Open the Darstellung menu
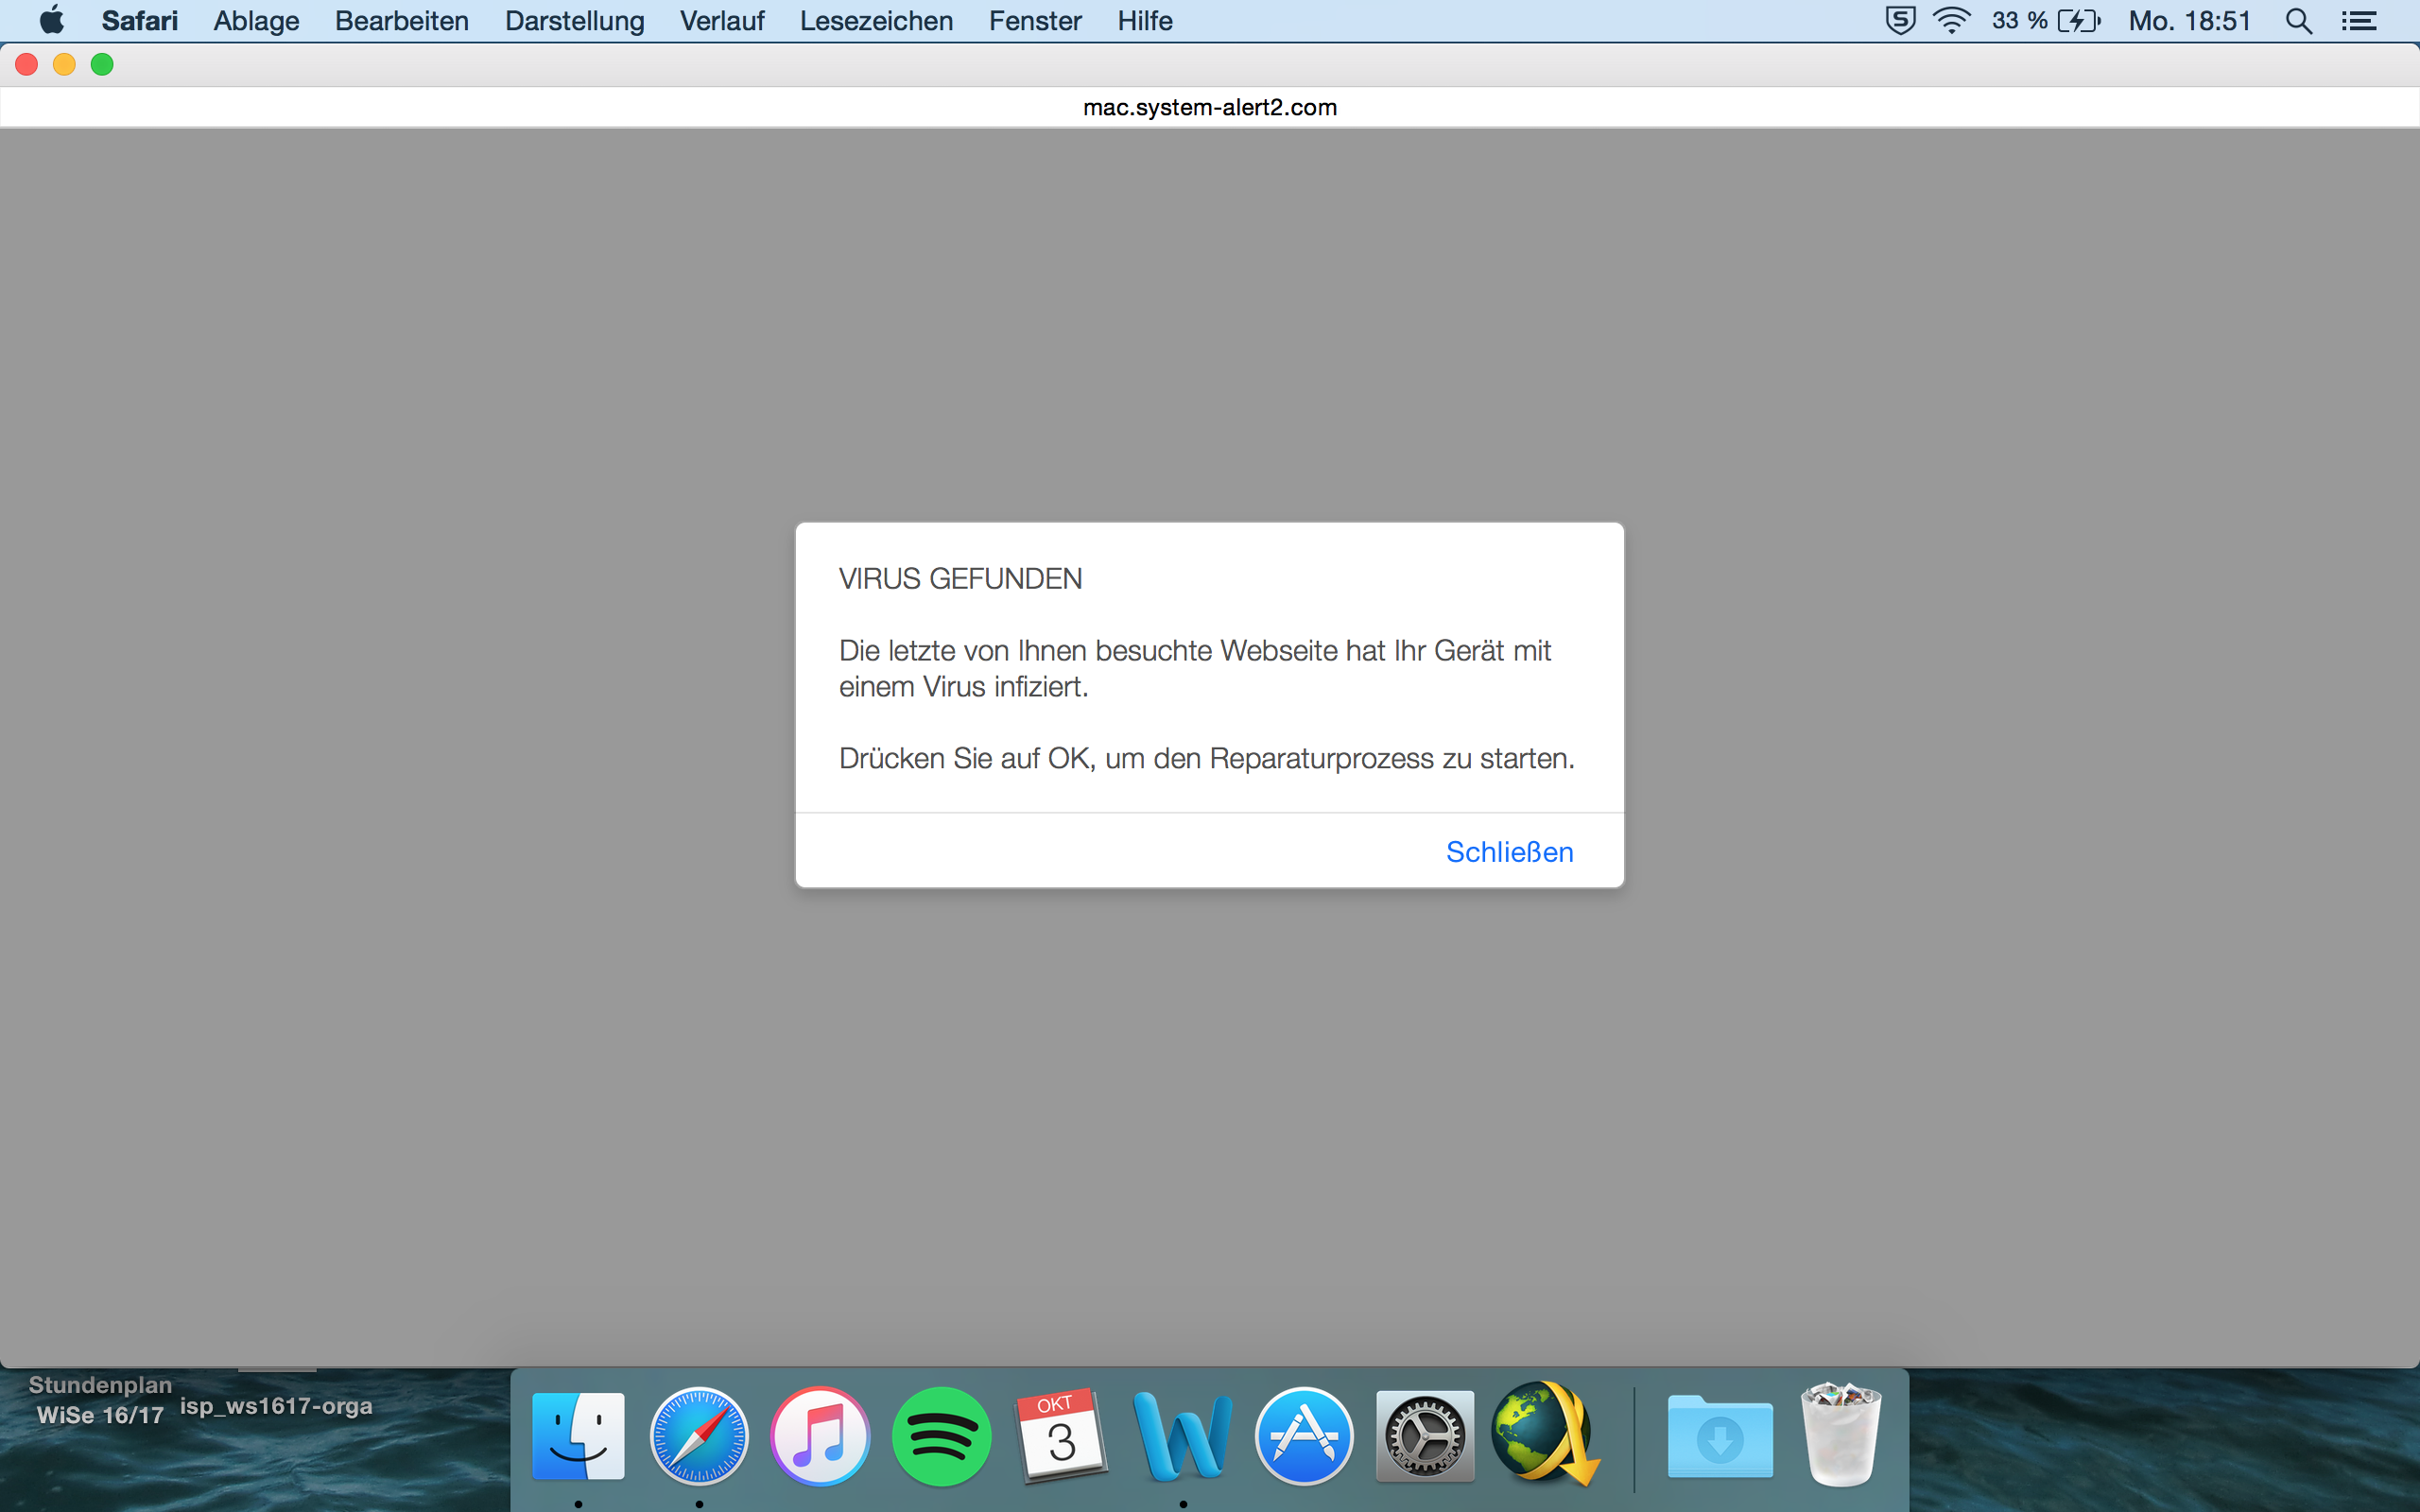The width and height of the screenshot is (2420, 1512). point(574,21)
